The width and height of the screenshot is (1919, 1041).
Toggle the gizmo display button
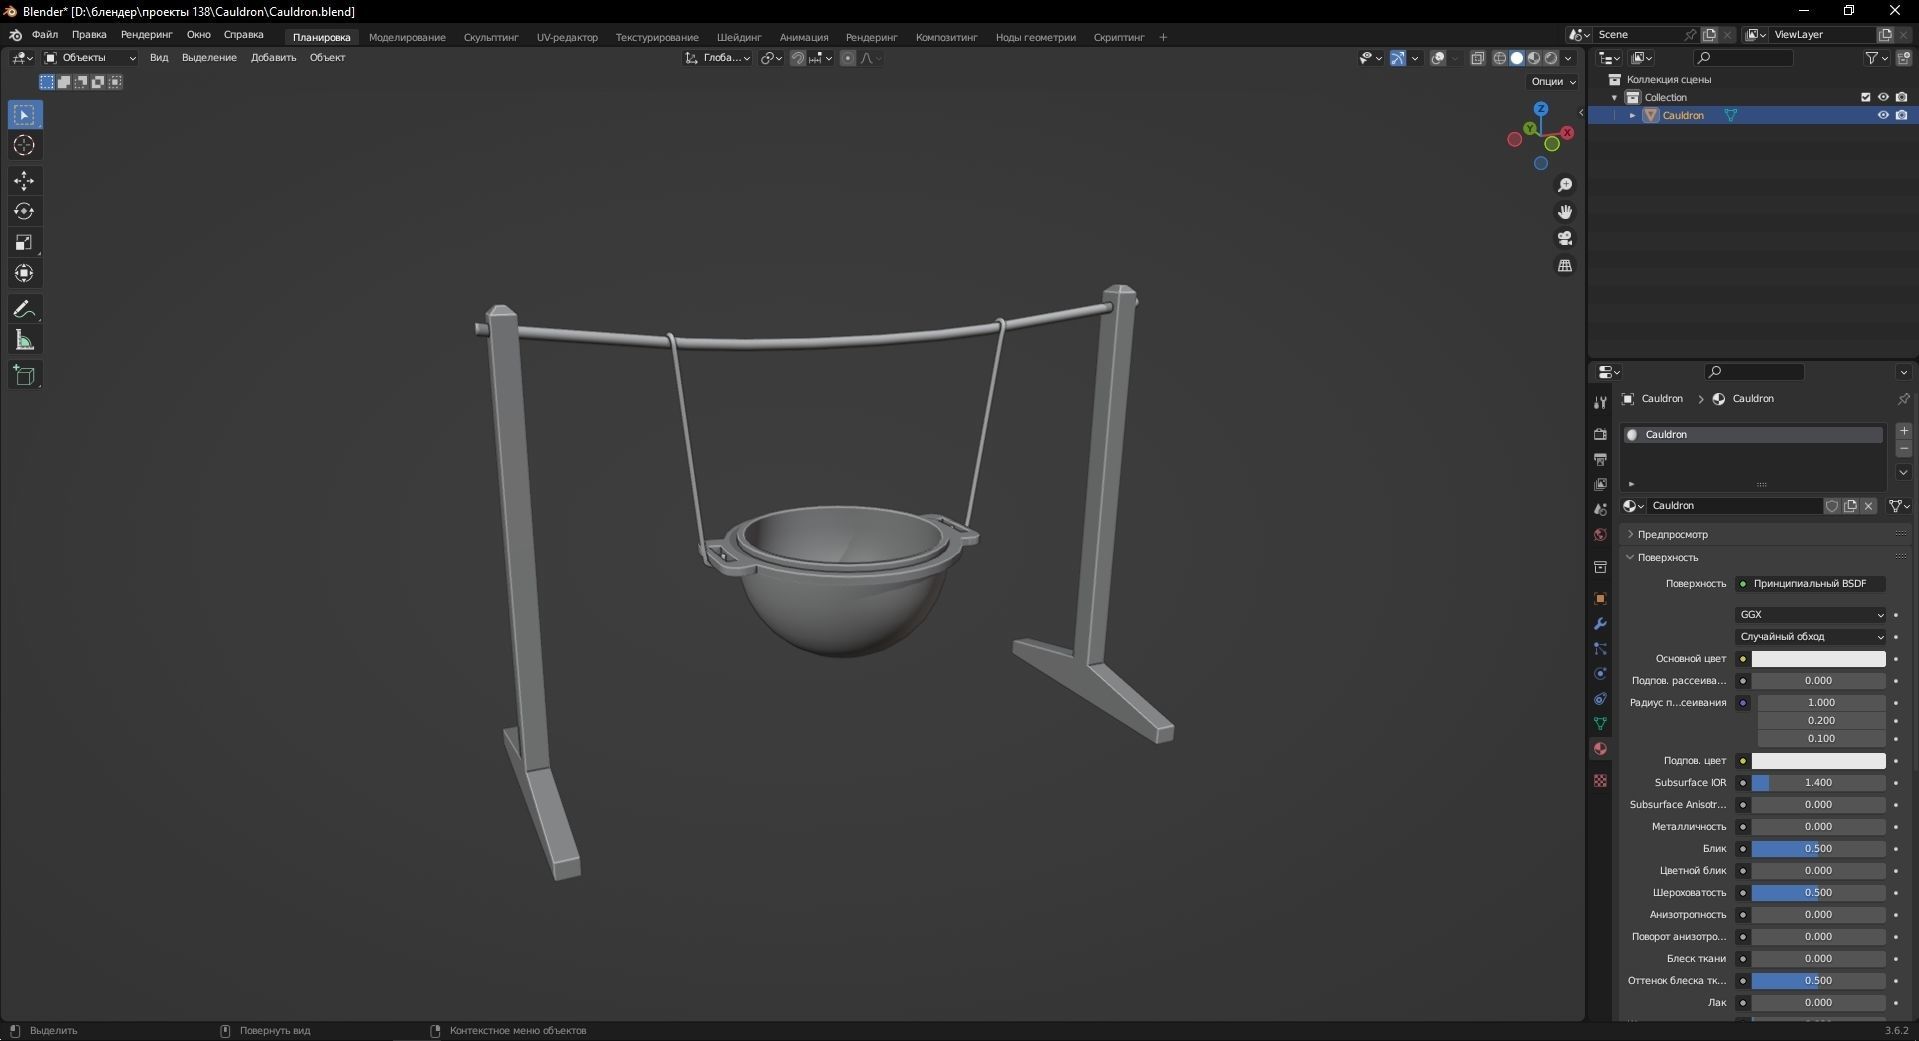pos(1398,58)
